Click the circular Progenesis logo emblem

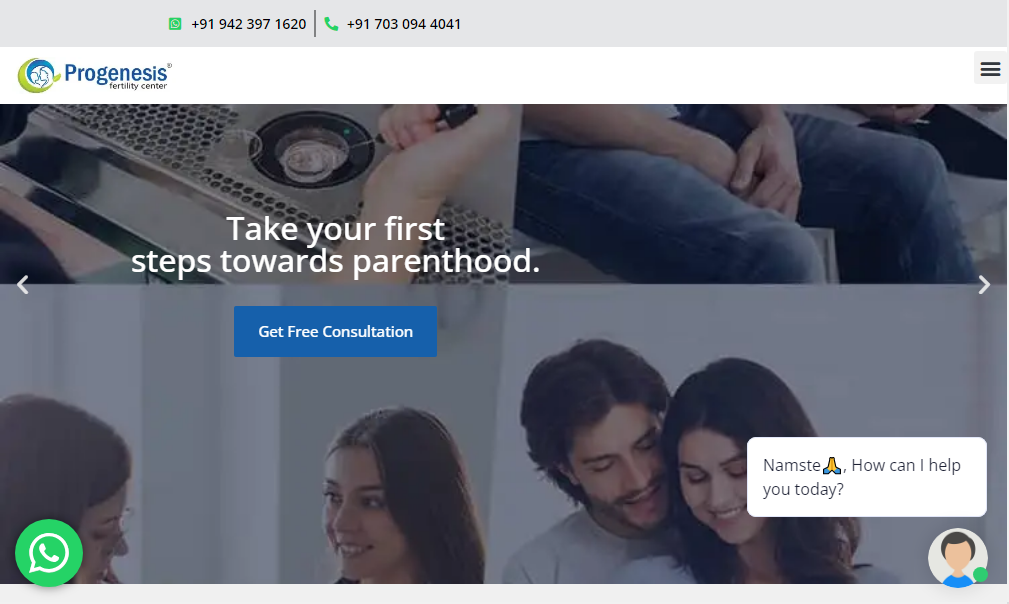pos(39,75)
